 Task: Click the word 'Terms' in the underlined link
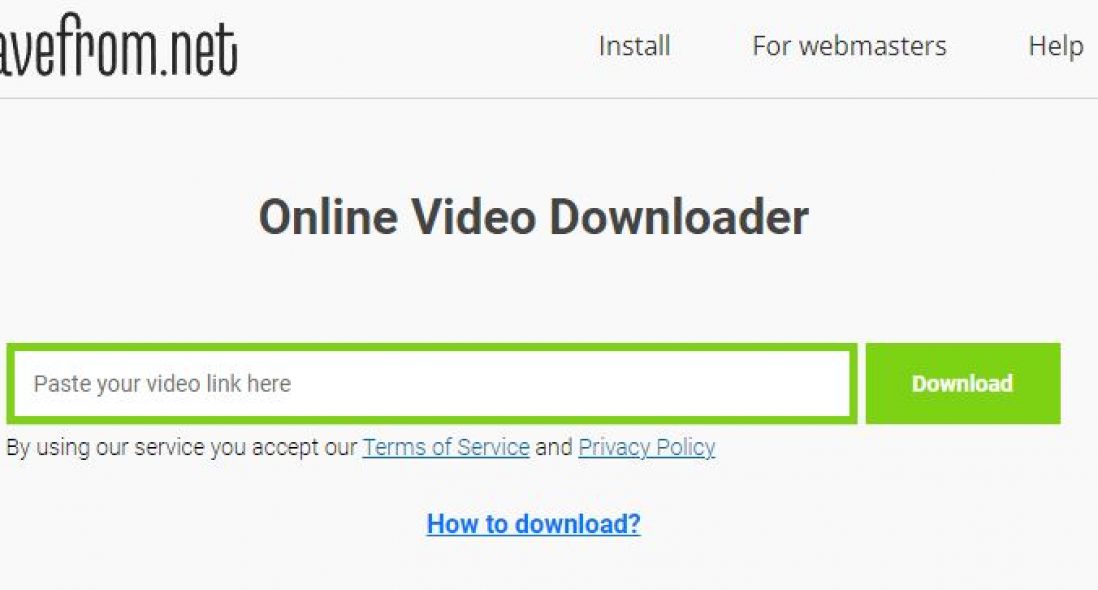point(393,447)
